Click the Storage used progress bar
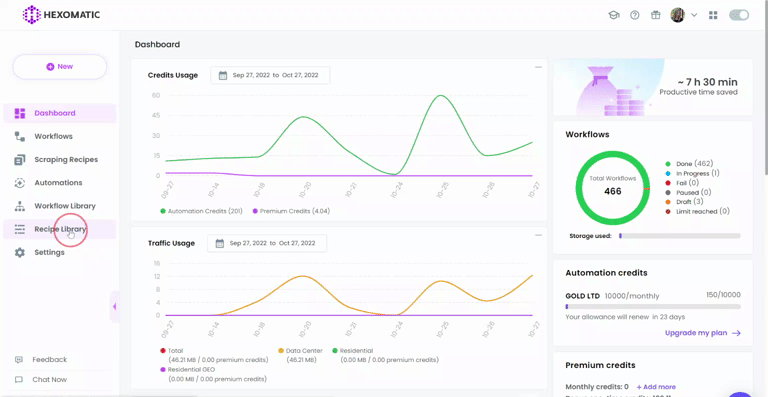Image resolution: width=768 pixels, height=397 pixels. coord(680,236)
